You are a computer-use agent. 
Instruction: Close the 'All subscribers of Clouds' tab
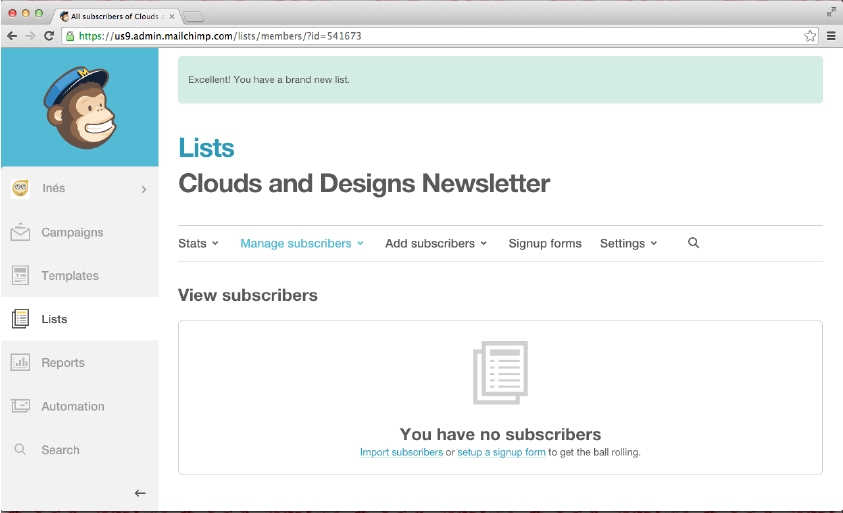point(172,16)
